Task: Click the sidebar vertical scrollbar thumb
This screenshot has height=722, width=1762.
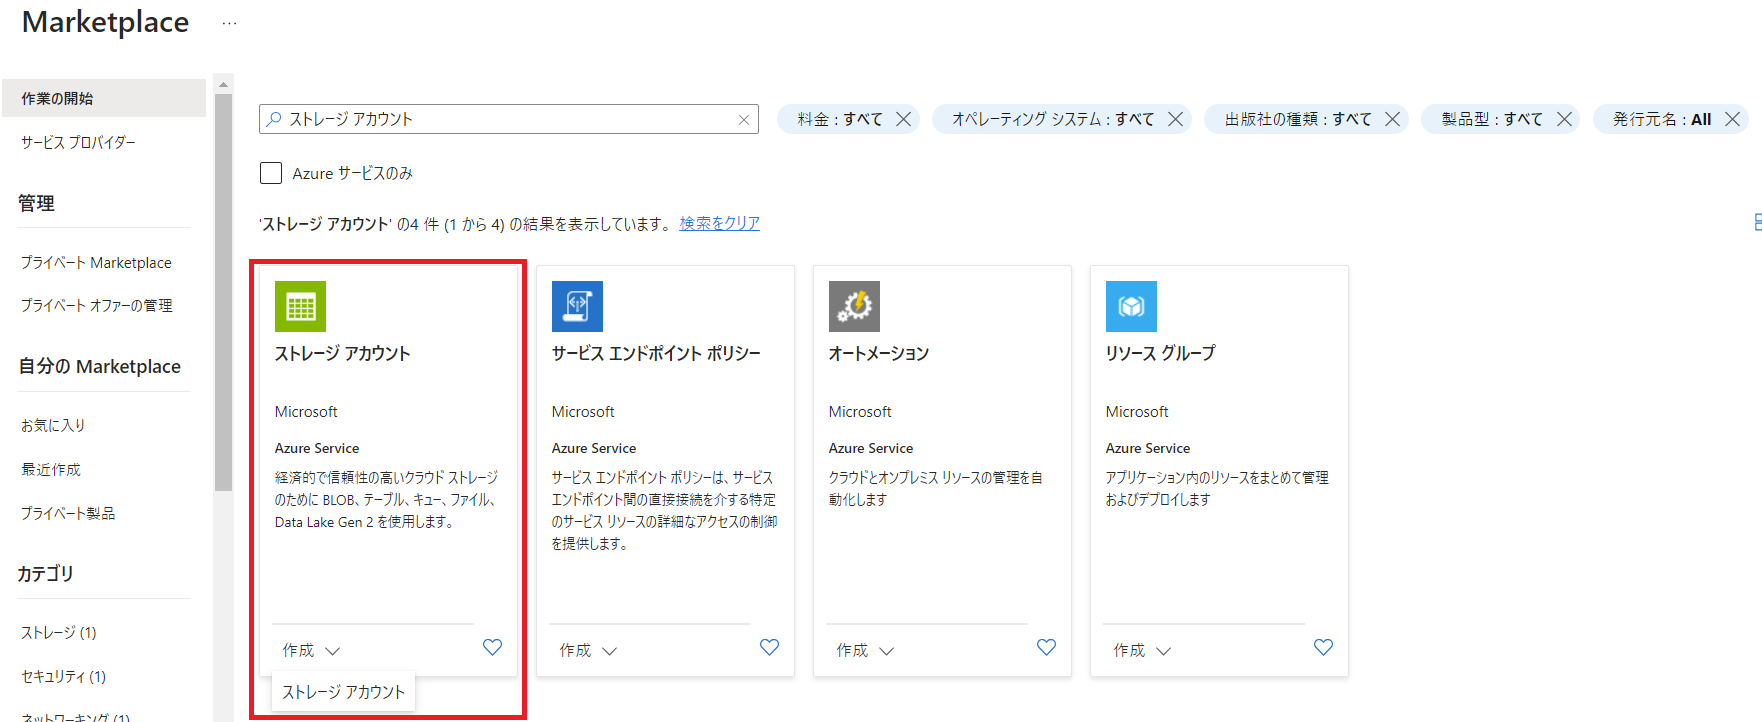Action: pyautogui.click(x=223, y=292)
